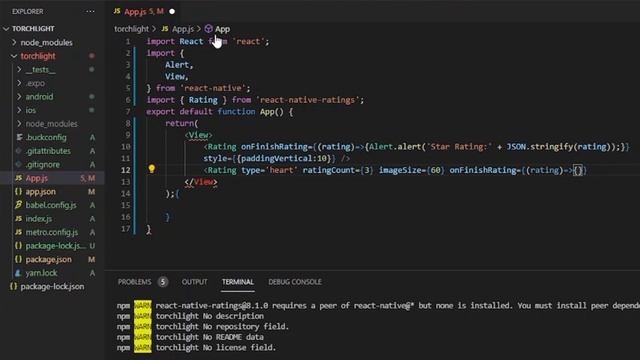Click the braces icon beside app.json
The width and height of the screenshot is (640, 360).
(x=18, y=191)
